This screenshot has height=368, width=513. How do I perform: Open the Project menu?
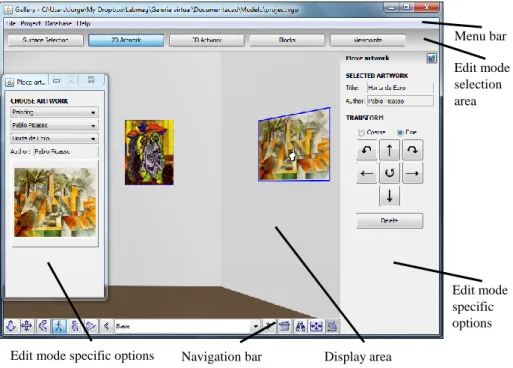30,23
